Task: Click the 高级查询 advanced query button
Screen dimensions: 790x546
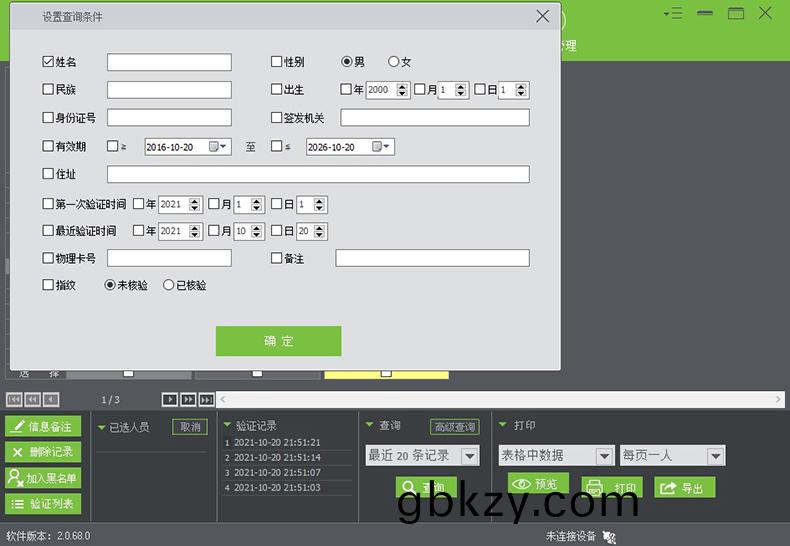Action: 455,427
